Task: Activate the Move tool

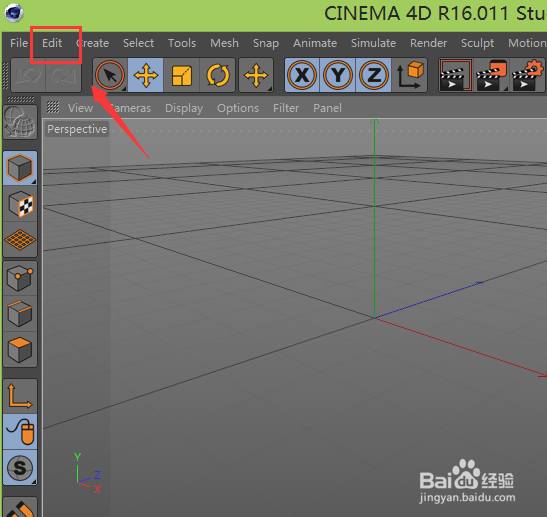Action: click(146, 75)
